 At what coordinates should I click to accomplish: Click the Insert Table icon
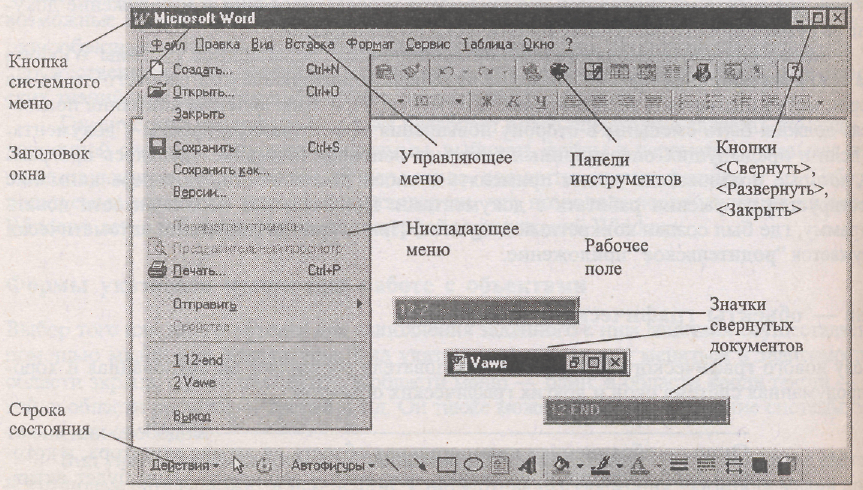click(x=619, y=72)
